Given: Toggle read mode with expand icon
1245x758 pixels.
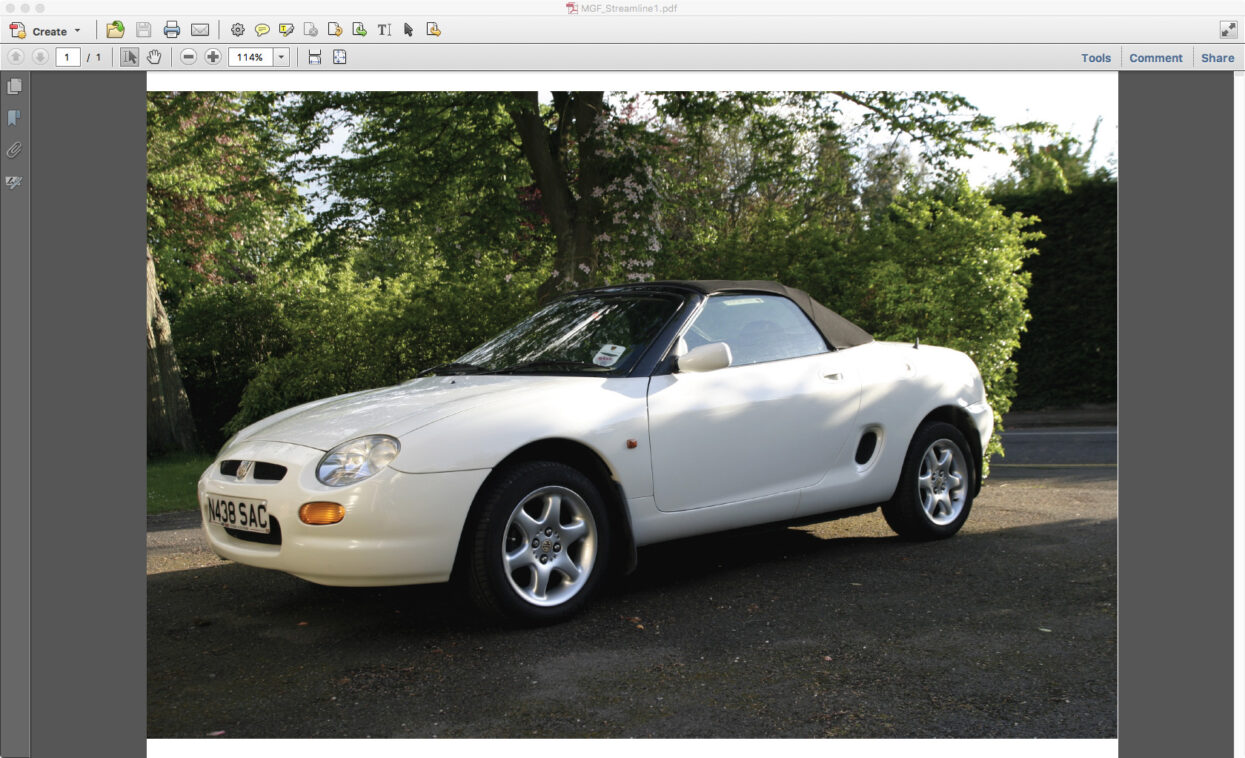Looking at the screenshot, I should pos(1228,30).
